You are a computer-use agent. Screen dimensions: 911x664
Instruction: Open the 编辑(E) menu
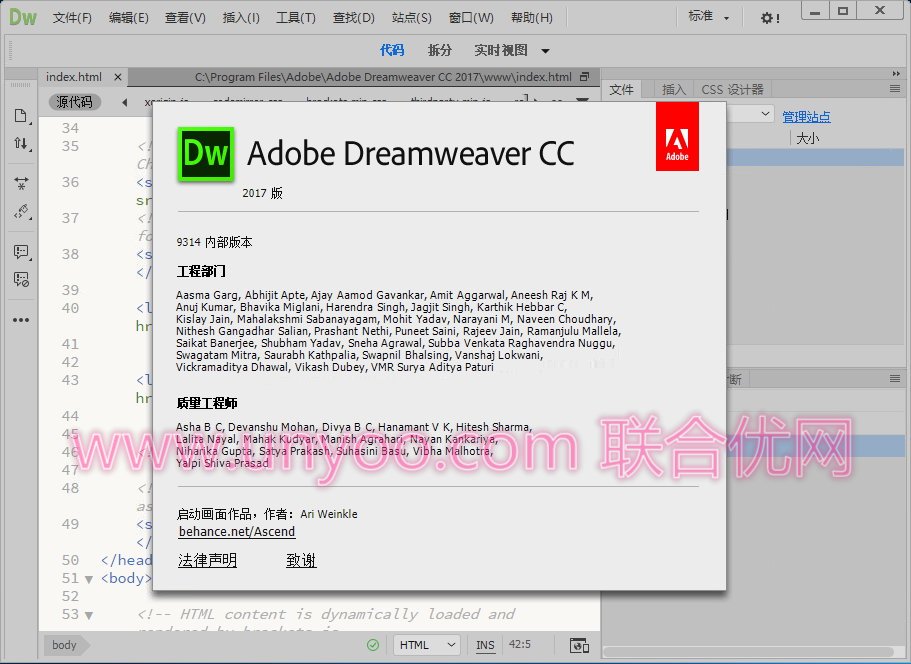(x=128, y=18)
